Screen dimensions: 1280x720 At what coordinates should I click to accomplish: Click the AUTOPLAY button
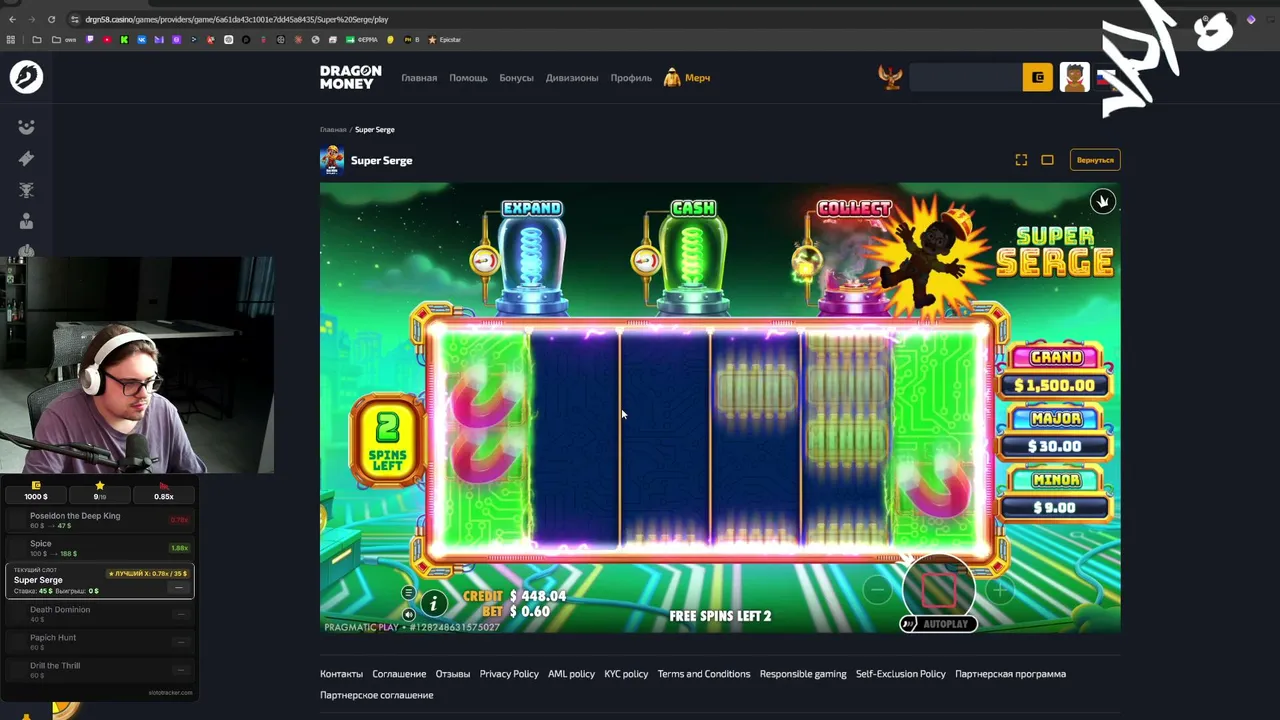(936, 624)
